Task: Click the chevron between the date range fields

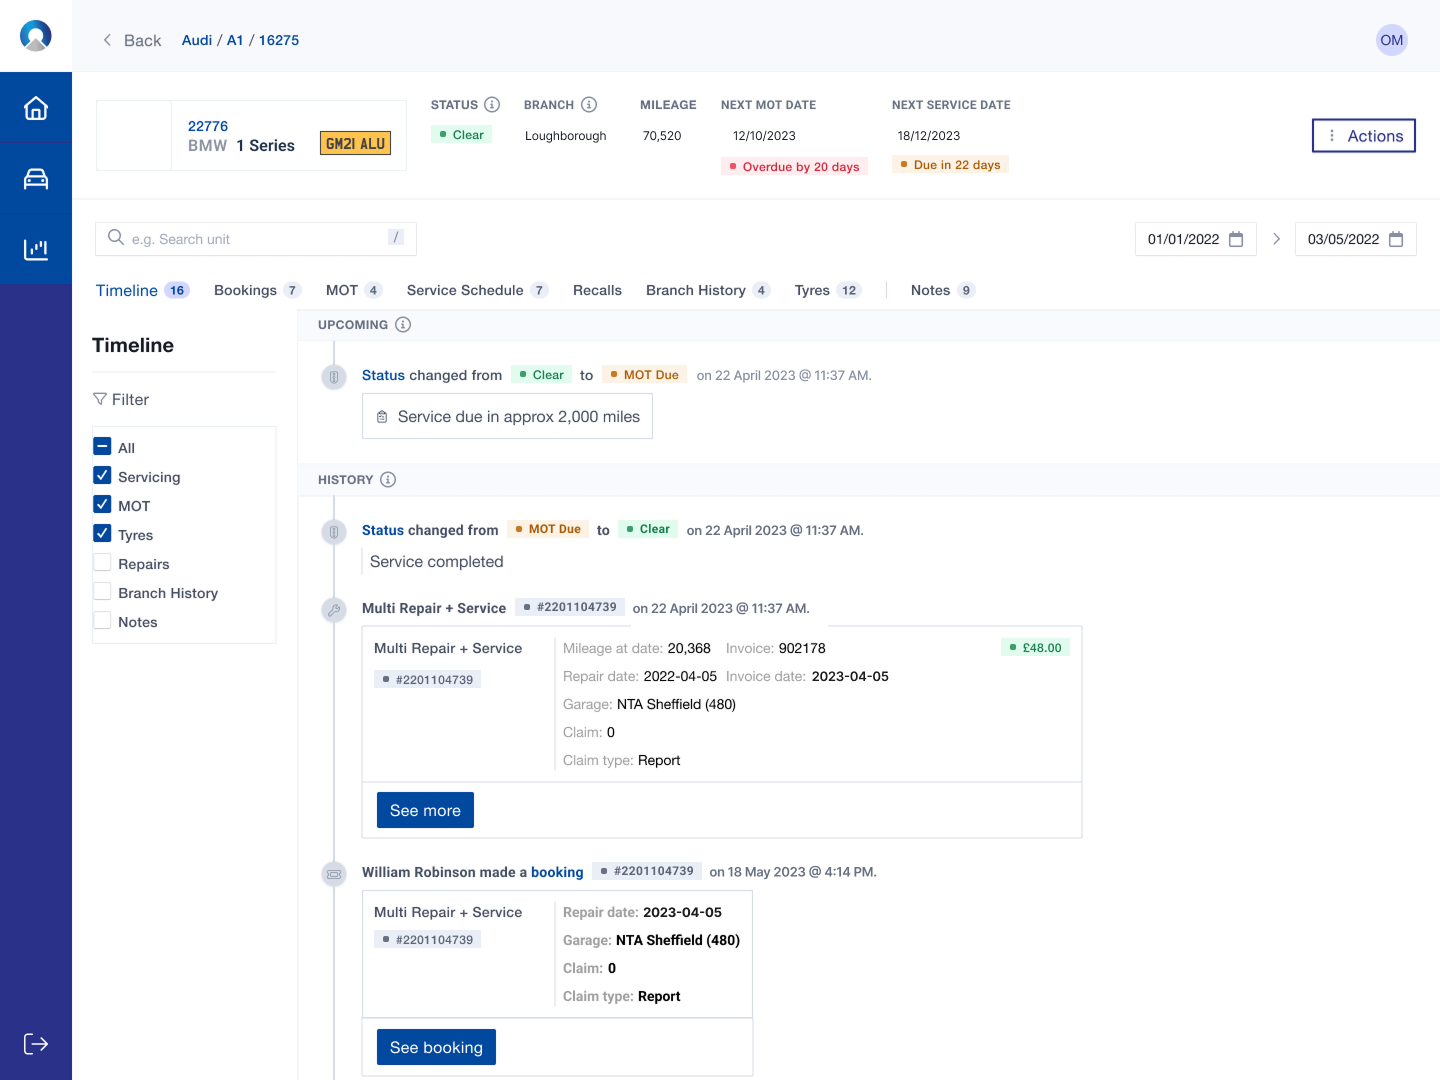Action: point(1276,239)
